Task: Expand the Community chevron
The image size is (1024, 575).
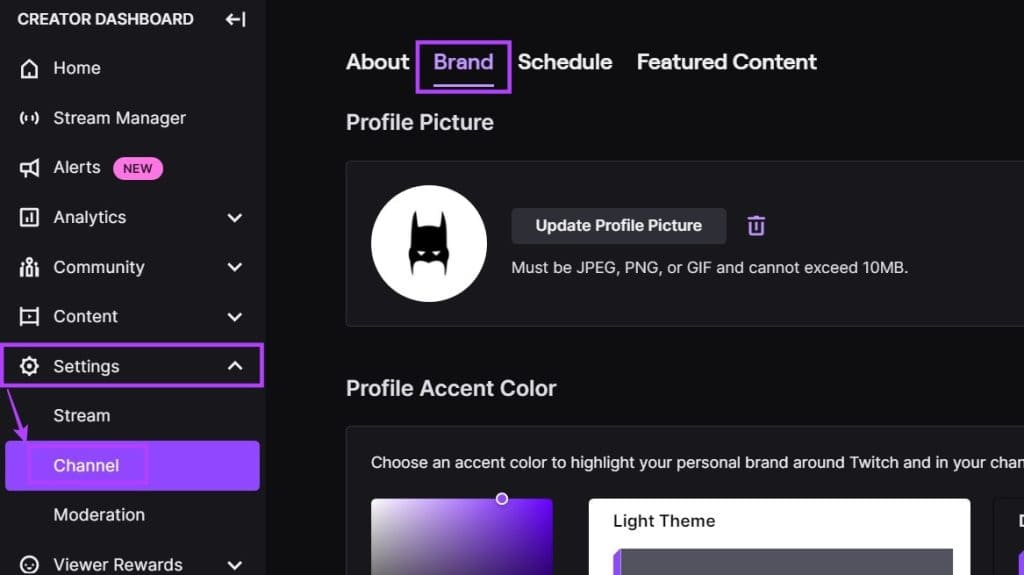Action: 235,267
